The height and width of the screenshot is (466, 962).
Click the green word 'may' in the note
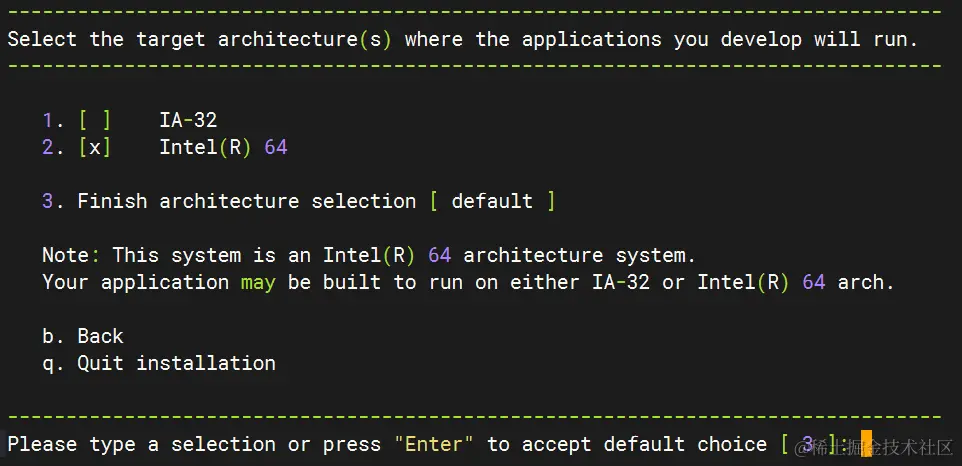[x=258, y=283]
